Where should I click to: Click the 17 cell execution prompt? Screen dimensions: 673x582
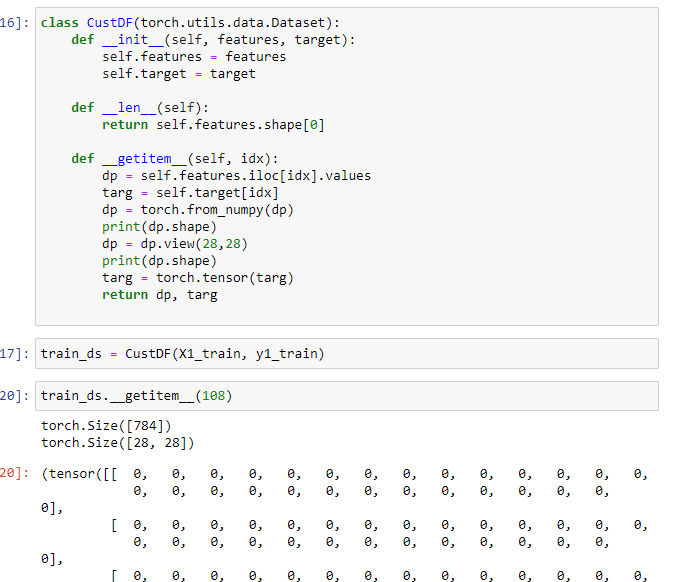tap(16, 354)
